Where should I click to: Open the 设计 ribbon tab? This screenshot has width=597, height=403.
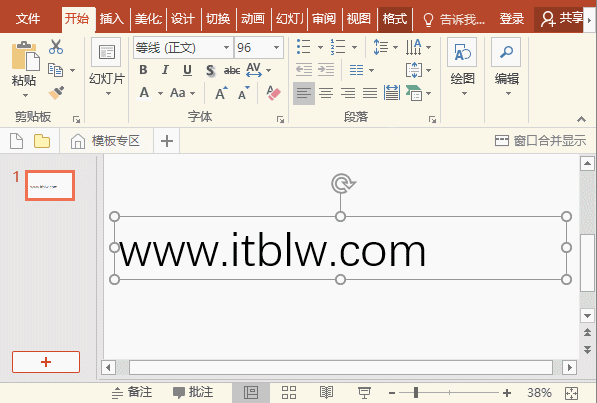click(x=182, y=18)
